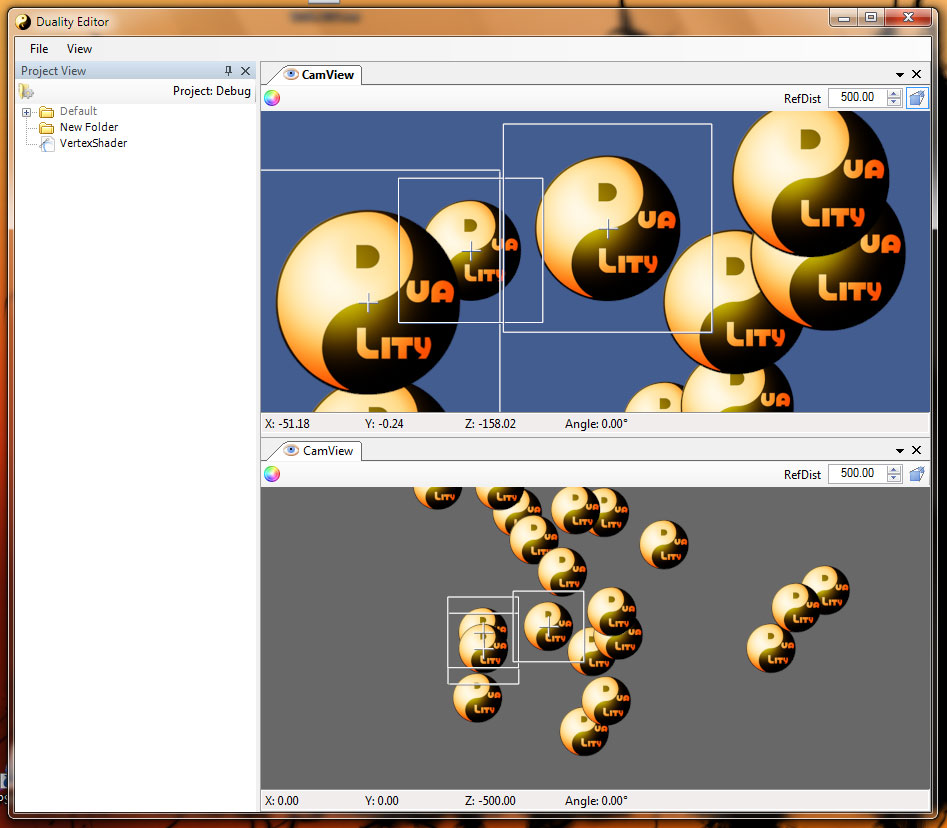Increase RefDist with top CamView up arrow

894,94
